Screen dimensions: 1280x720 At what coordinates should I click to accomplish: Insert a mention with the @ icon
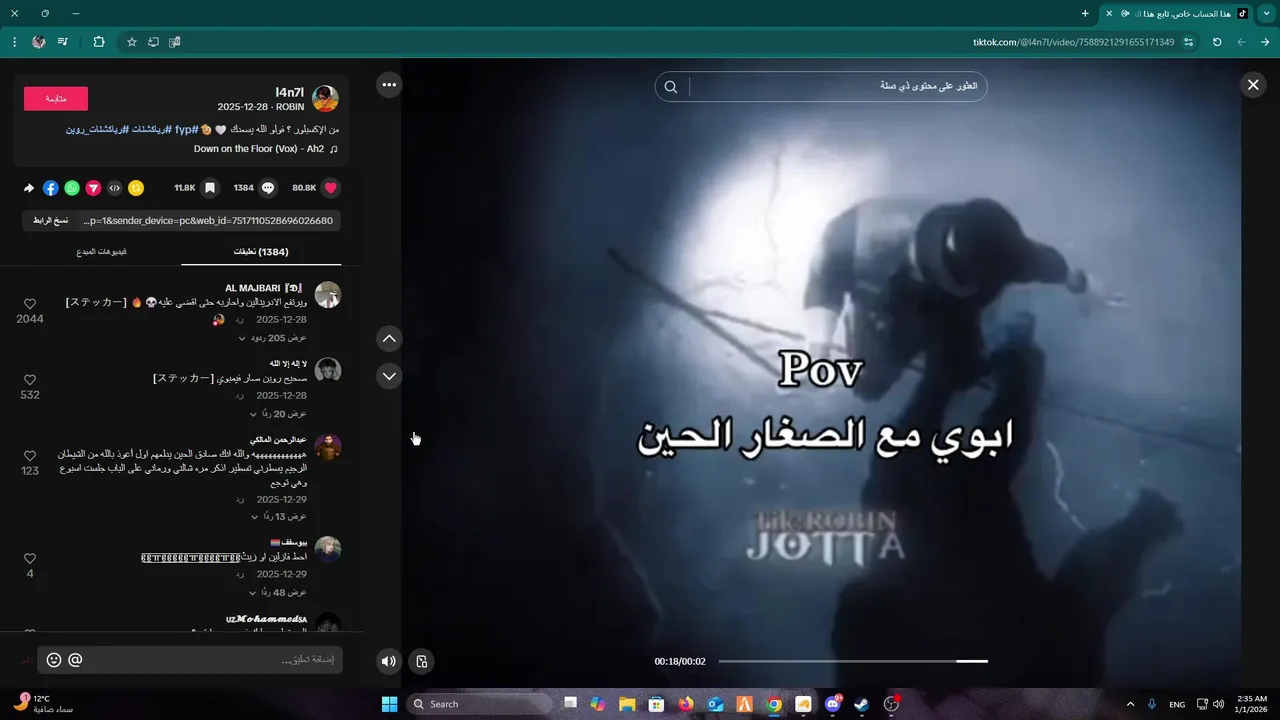click(x=75, y=660)
